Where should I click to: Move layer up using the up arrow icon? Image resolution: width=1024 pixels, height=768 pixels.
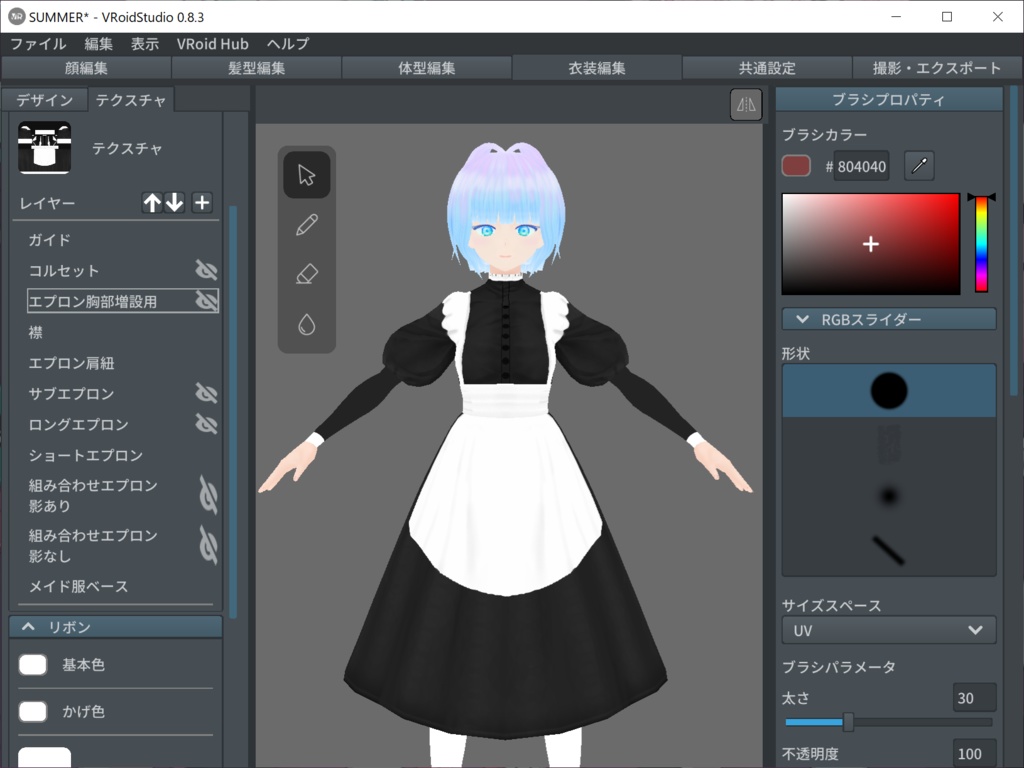(x=152, y=203)
